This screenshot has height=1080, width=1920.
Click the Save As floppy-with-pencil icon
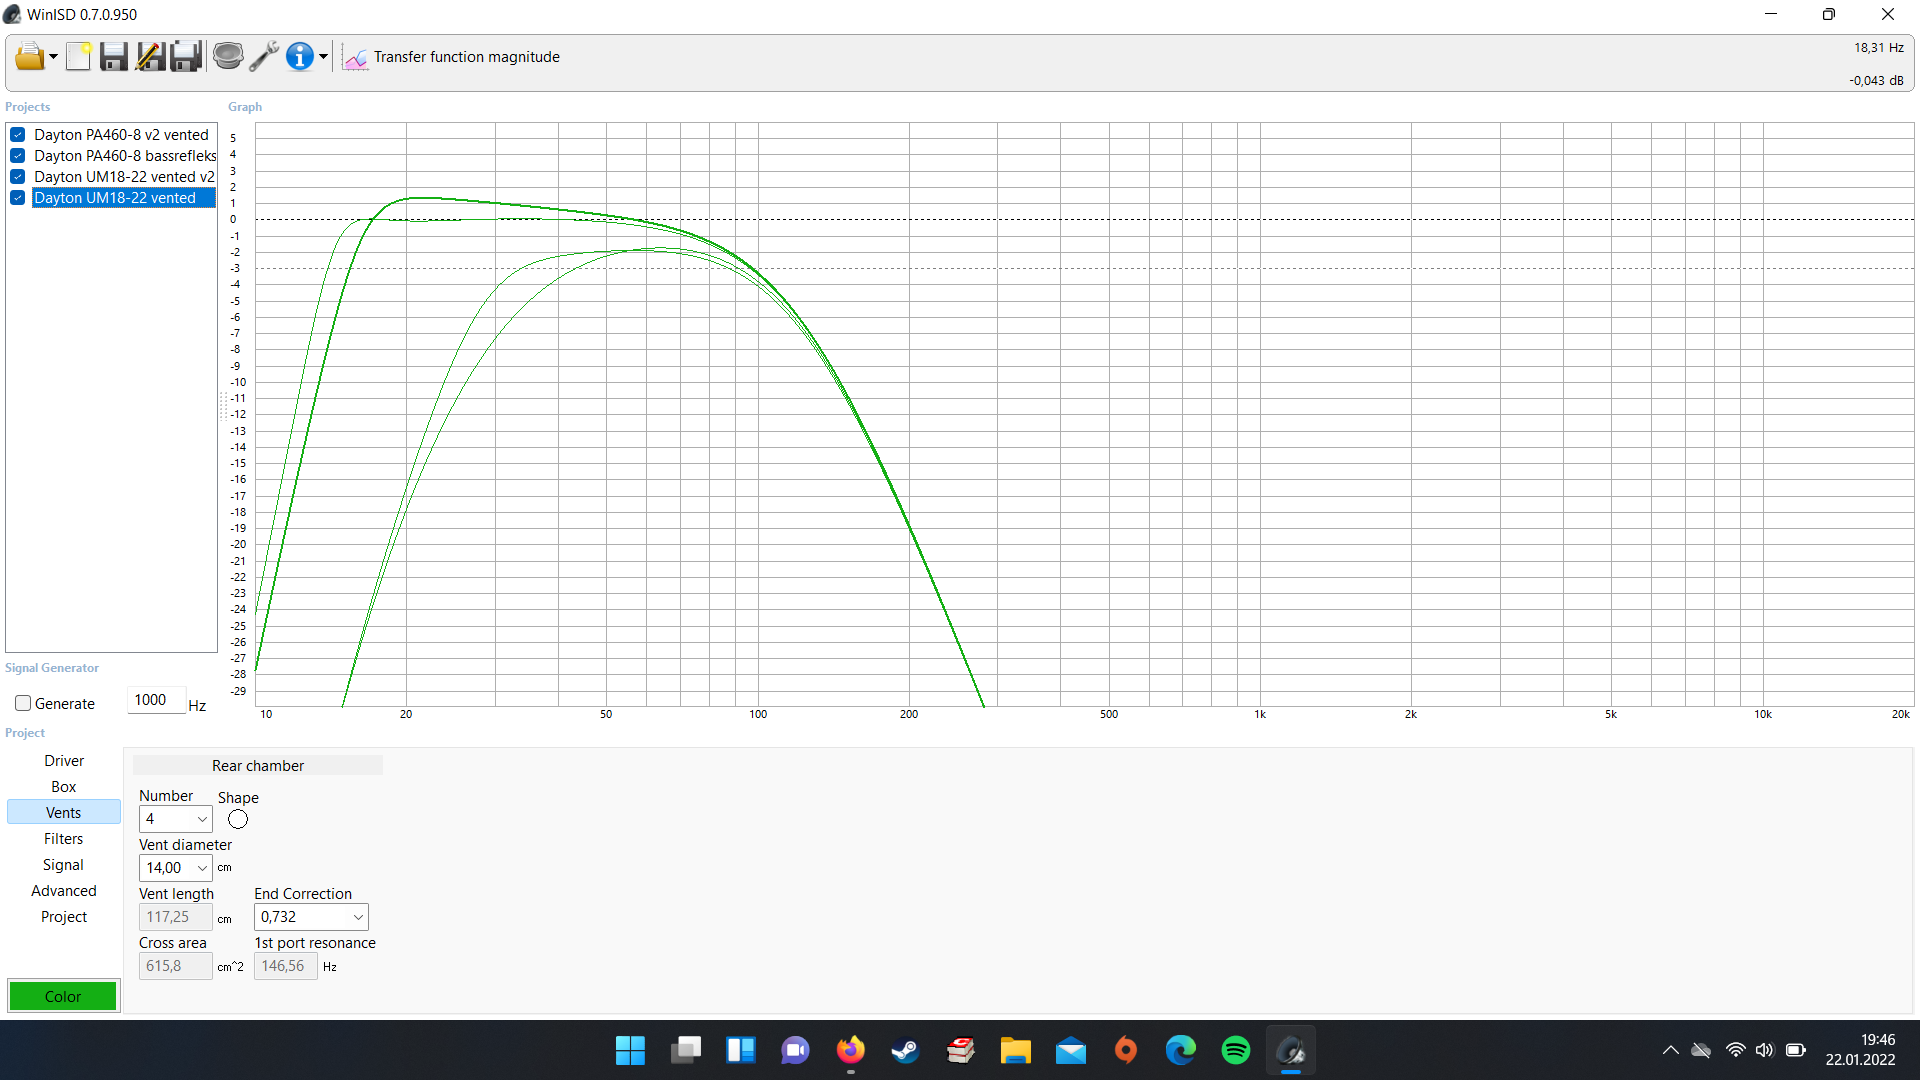tap(150, 57)
